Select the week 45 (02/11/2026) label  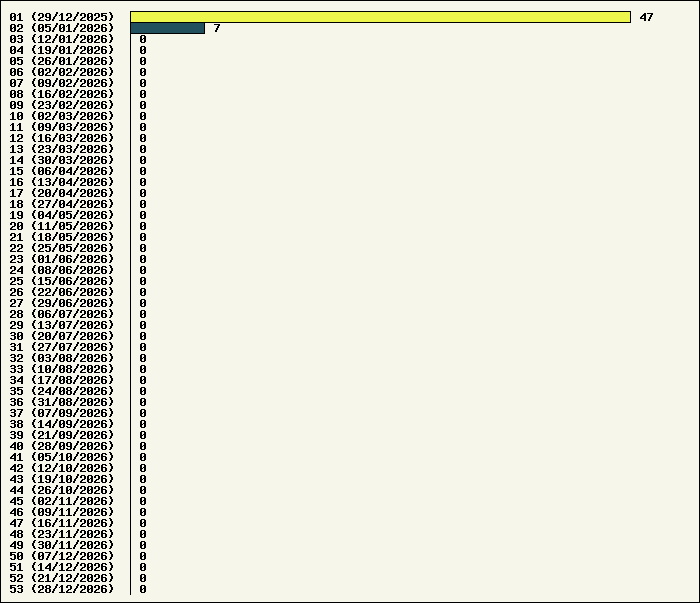coord(62,501)
